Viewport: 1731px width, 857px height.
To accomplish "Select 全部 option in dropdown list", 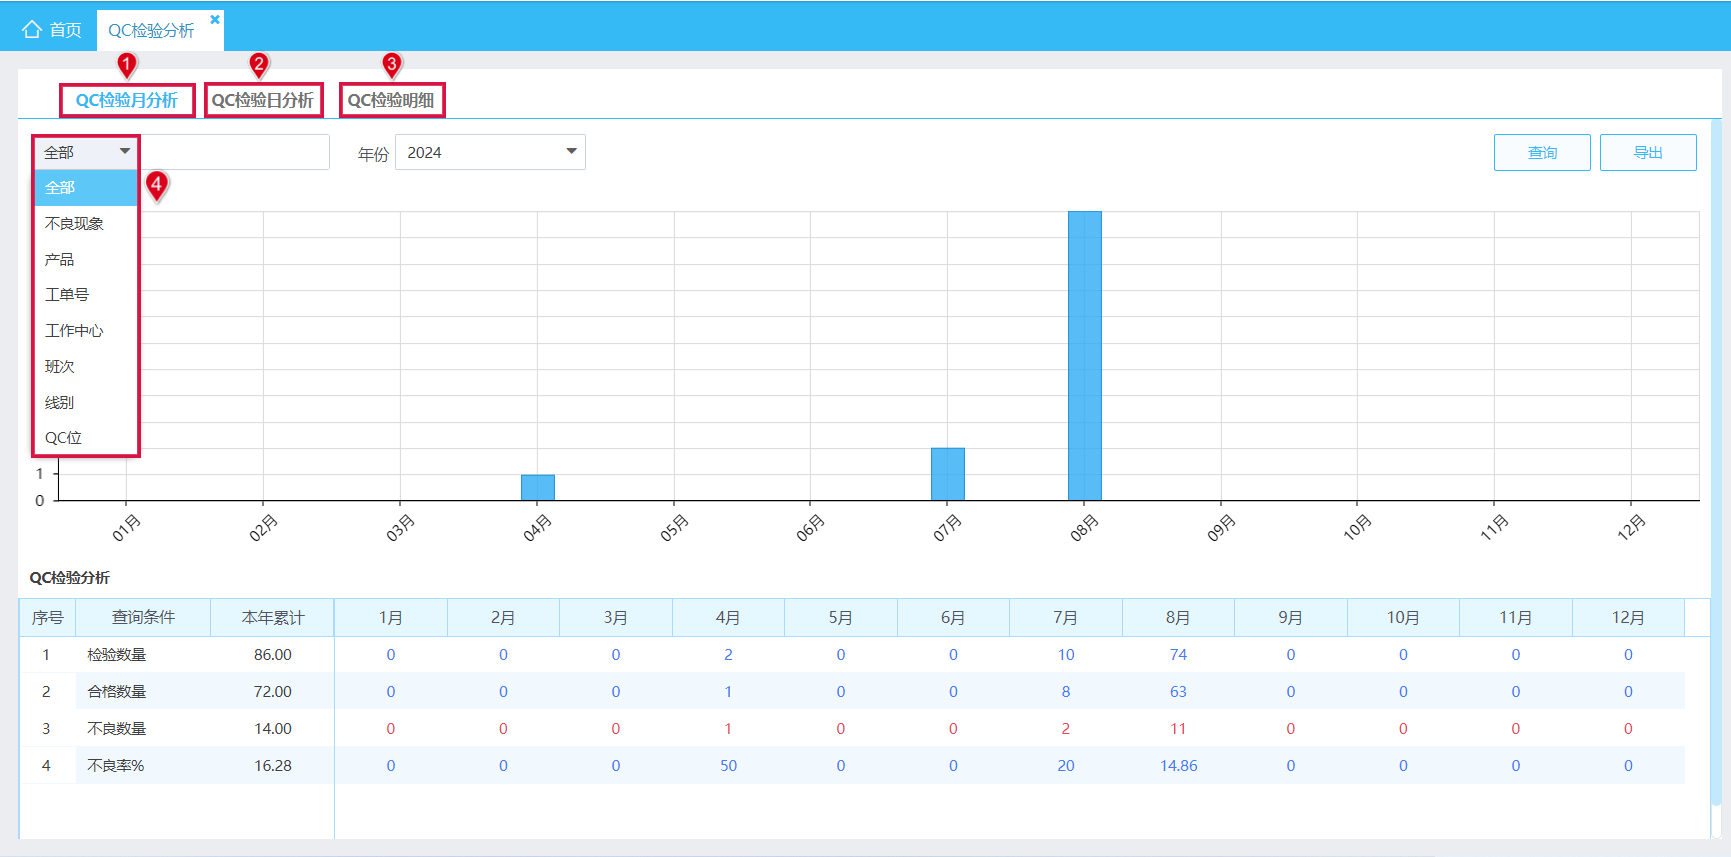I will pos(86,188).
